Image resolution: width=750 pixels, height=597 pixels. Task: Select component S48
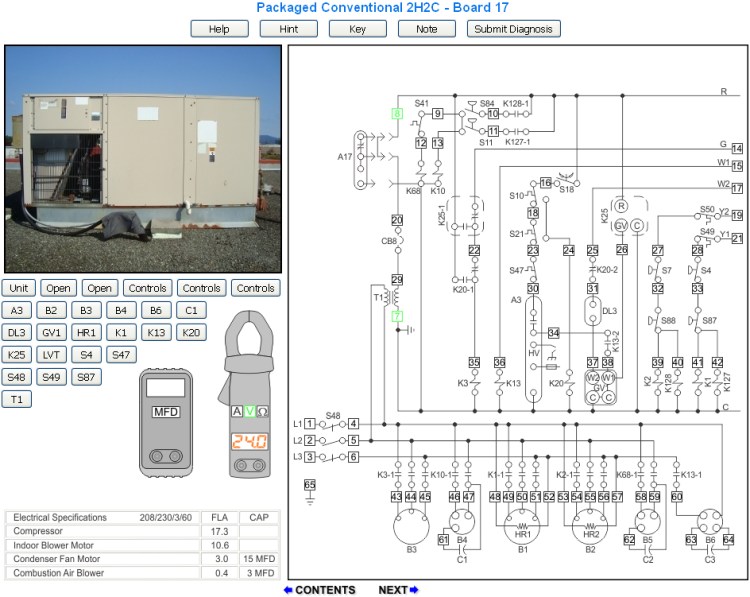coord(17,377)
